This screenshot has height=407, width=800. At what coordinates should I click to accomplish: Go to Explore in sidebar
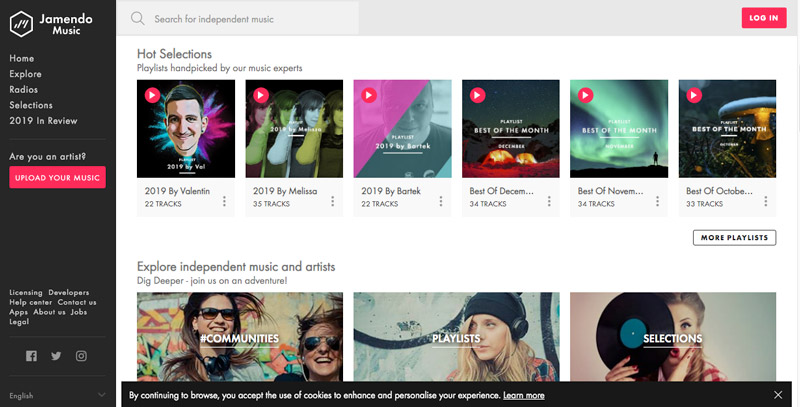point(25,74)
